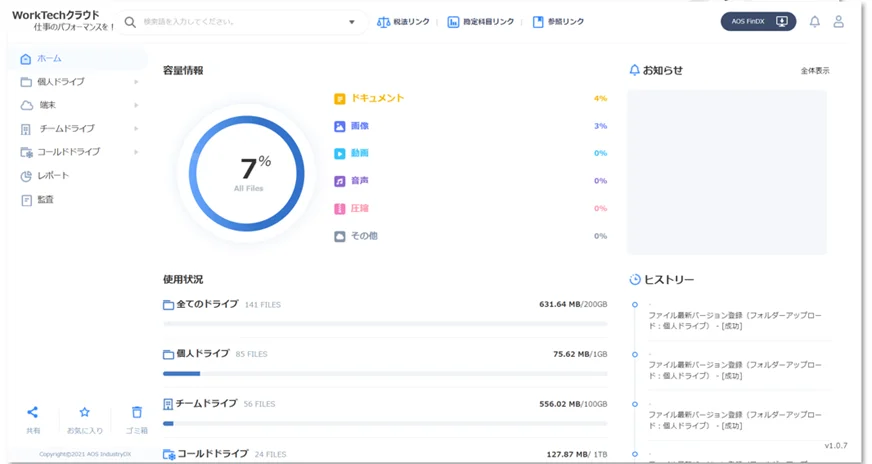Click the ヒストリー clock icon
Image resolution: width=872 pixels, height=464 pixels.
[x=635, y=280]
